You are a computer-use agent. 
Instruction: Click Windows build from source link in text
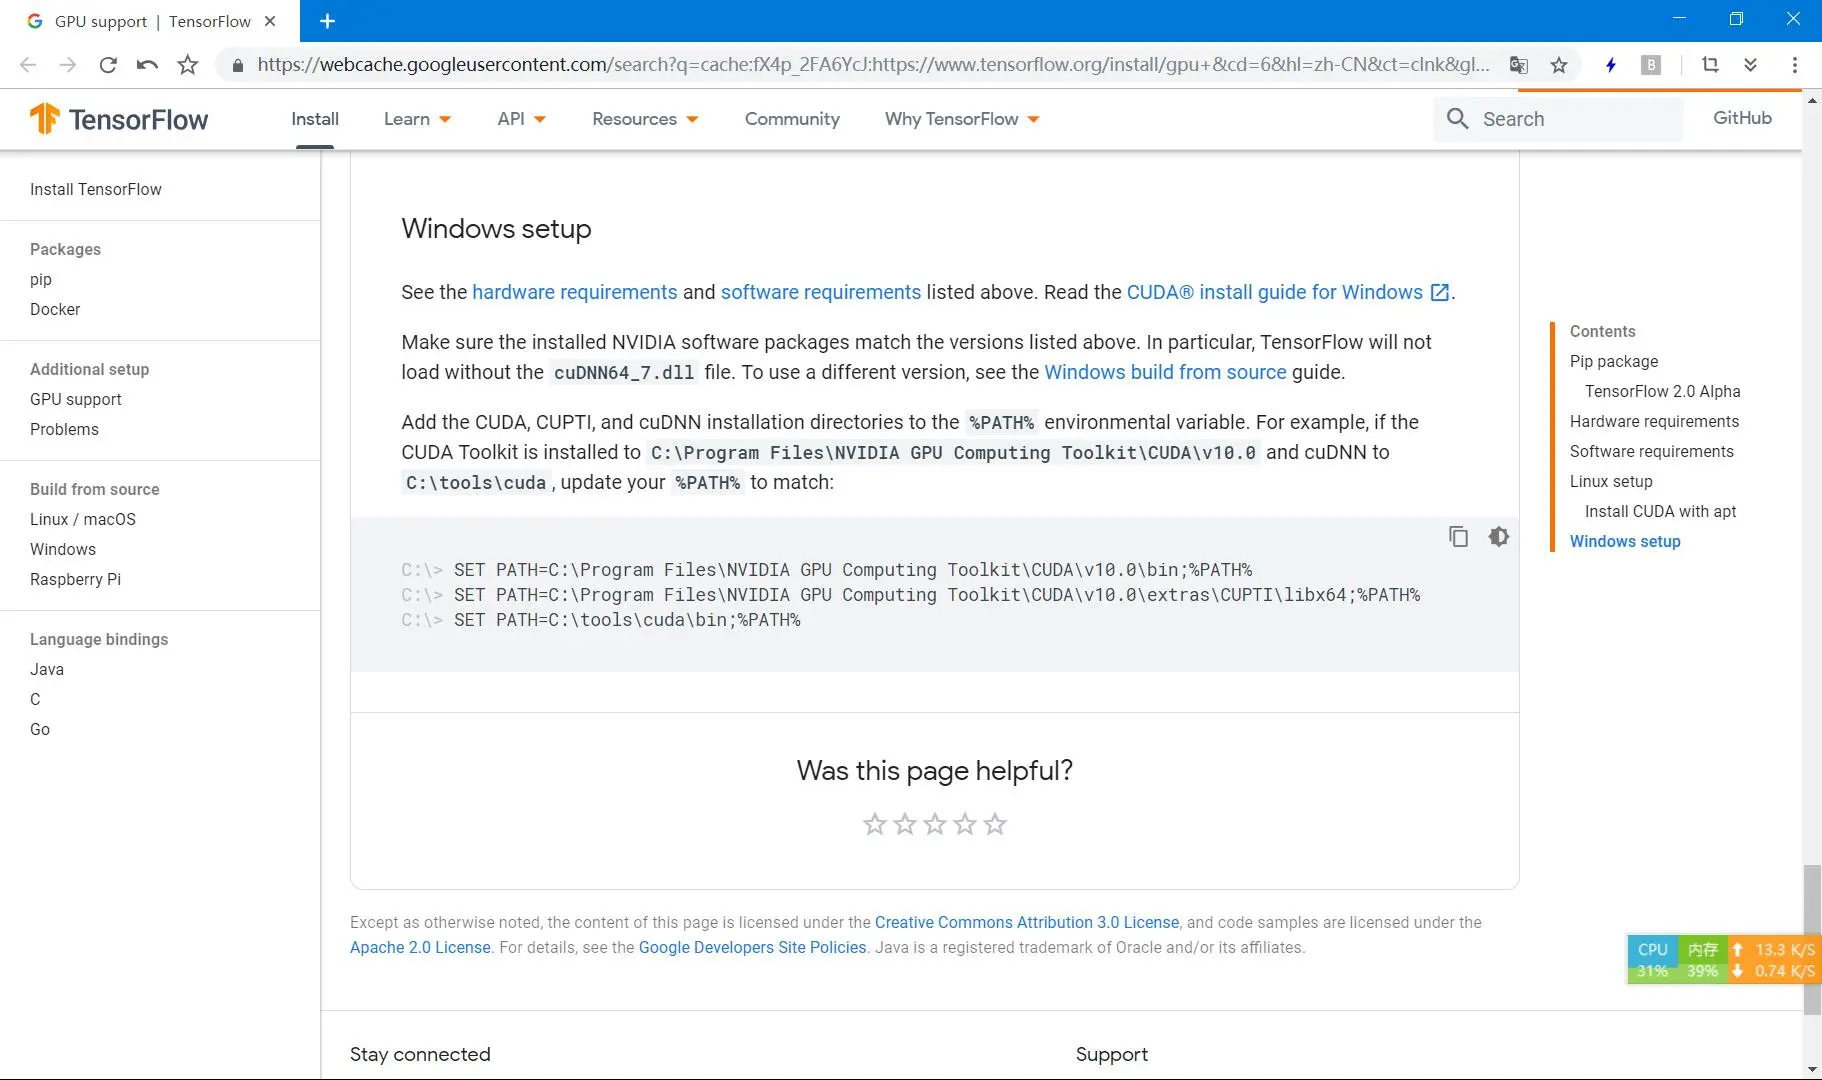coord(1165,372)
